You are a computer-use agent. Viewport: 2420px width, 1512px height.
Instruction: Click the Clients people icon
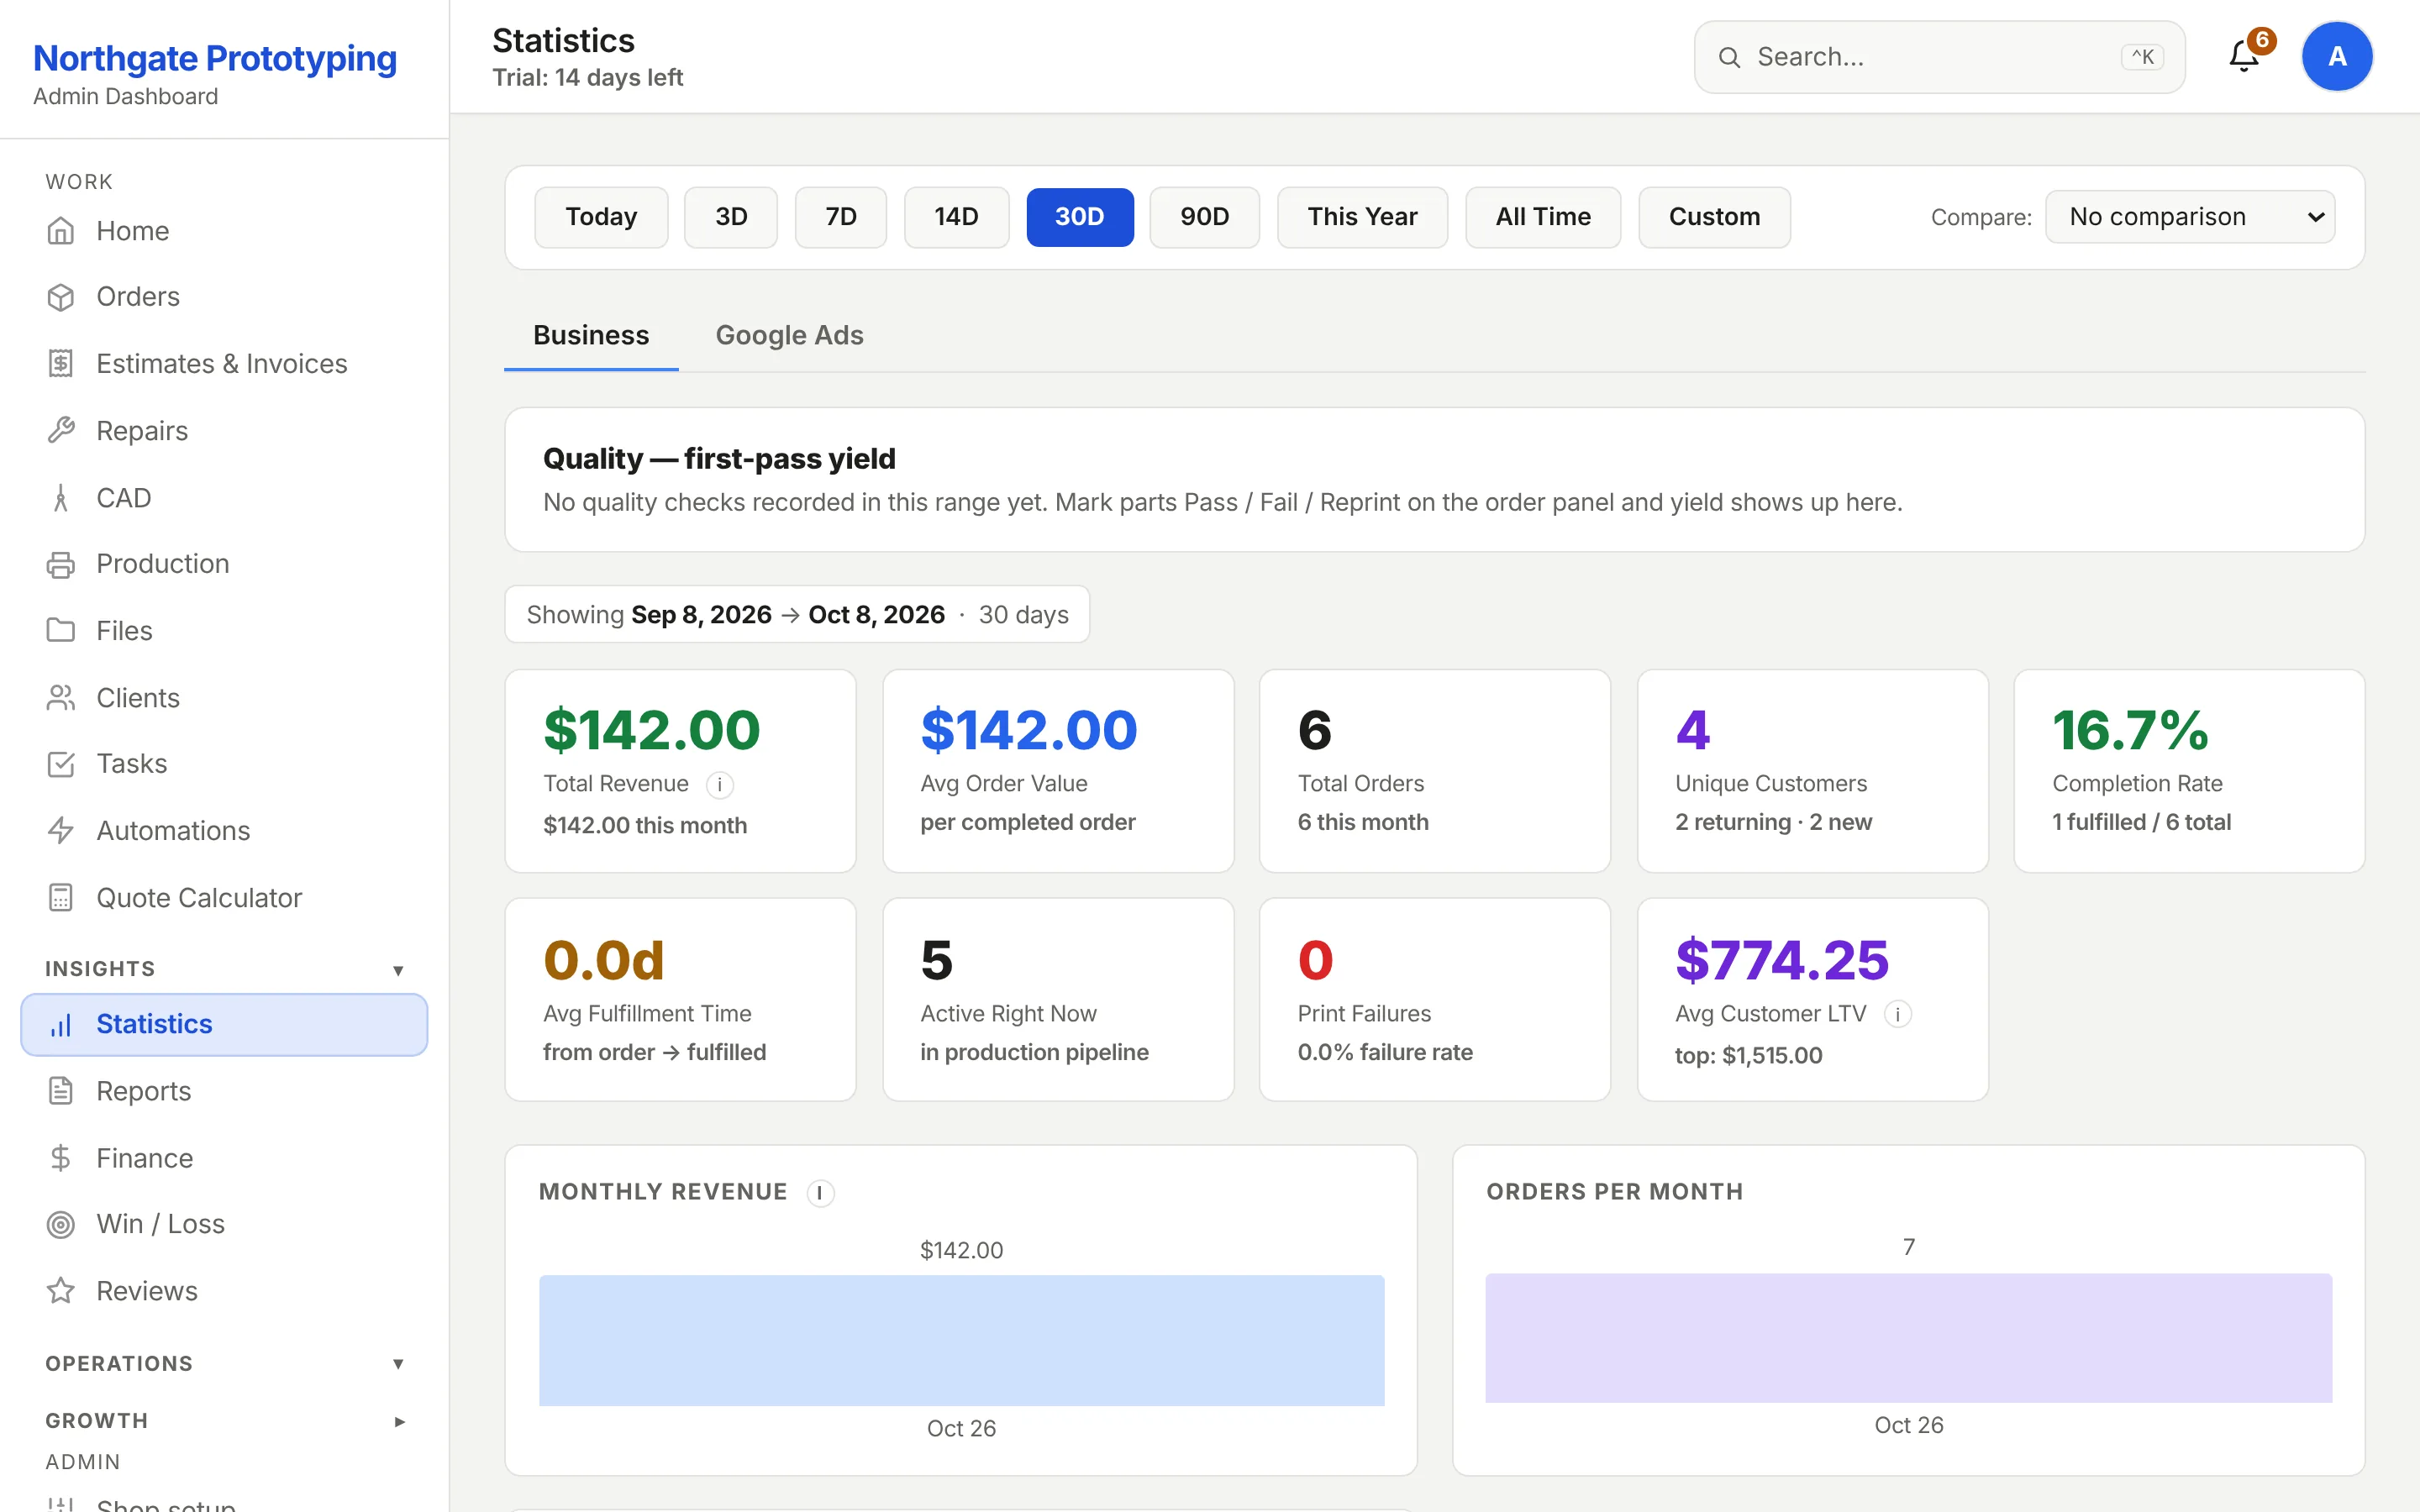coord(61,698)
